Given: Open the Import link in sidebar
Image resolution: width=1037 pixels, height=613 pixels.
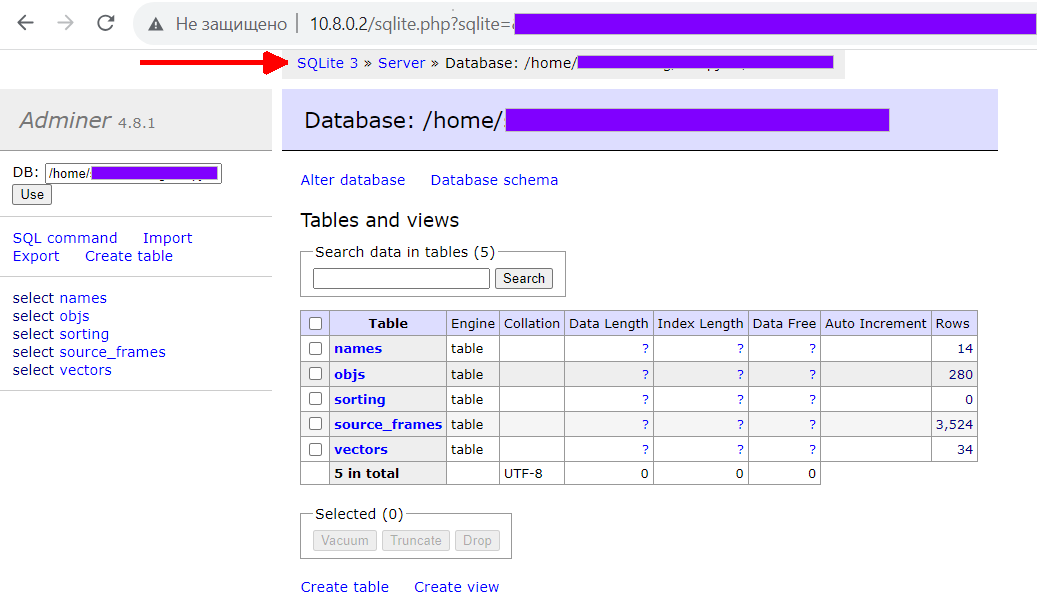Looking at the screenshot, I should (x=167, y=238).
